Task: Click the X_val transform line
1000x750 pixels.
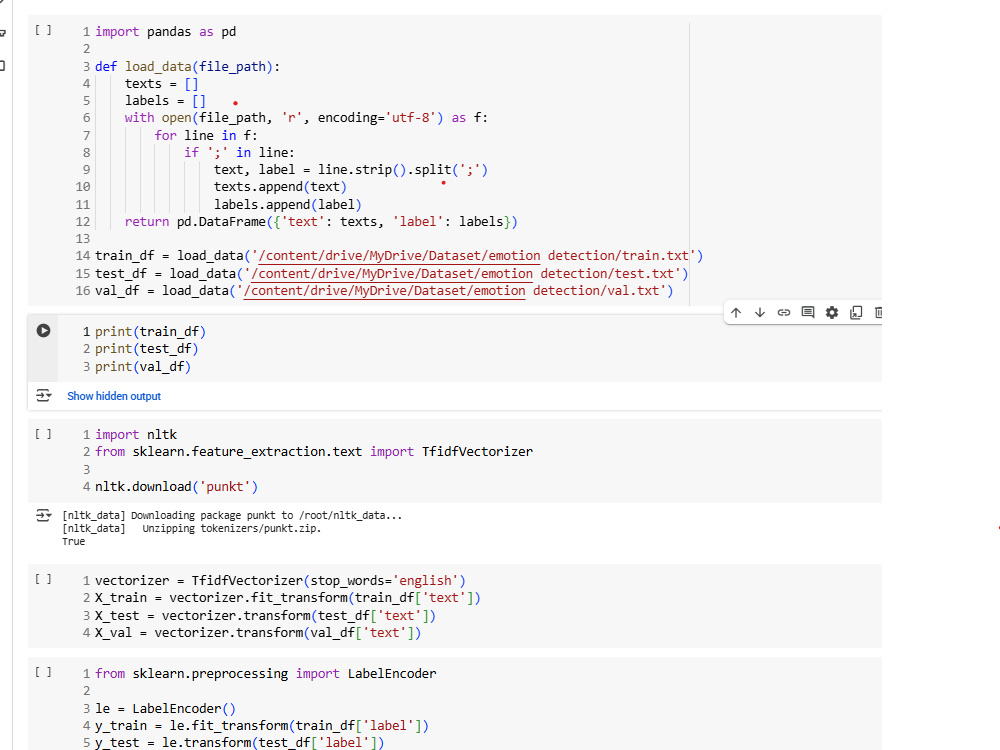Action: 258,633
